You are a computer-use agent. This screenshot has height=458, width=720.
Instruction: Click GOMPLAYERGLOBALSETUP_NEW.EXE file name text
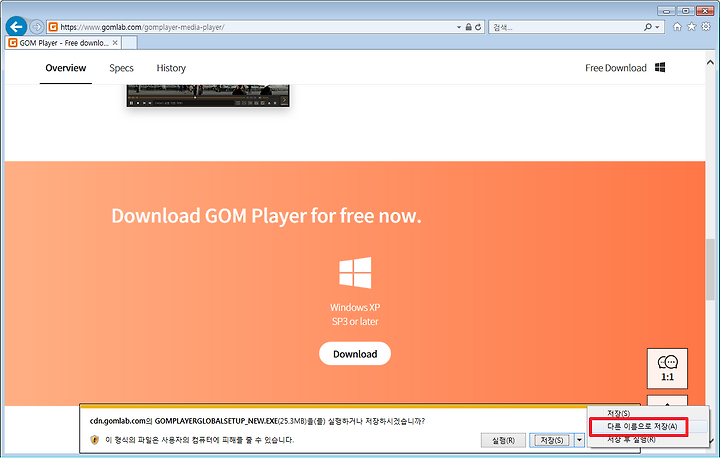[x=216, y=421]
